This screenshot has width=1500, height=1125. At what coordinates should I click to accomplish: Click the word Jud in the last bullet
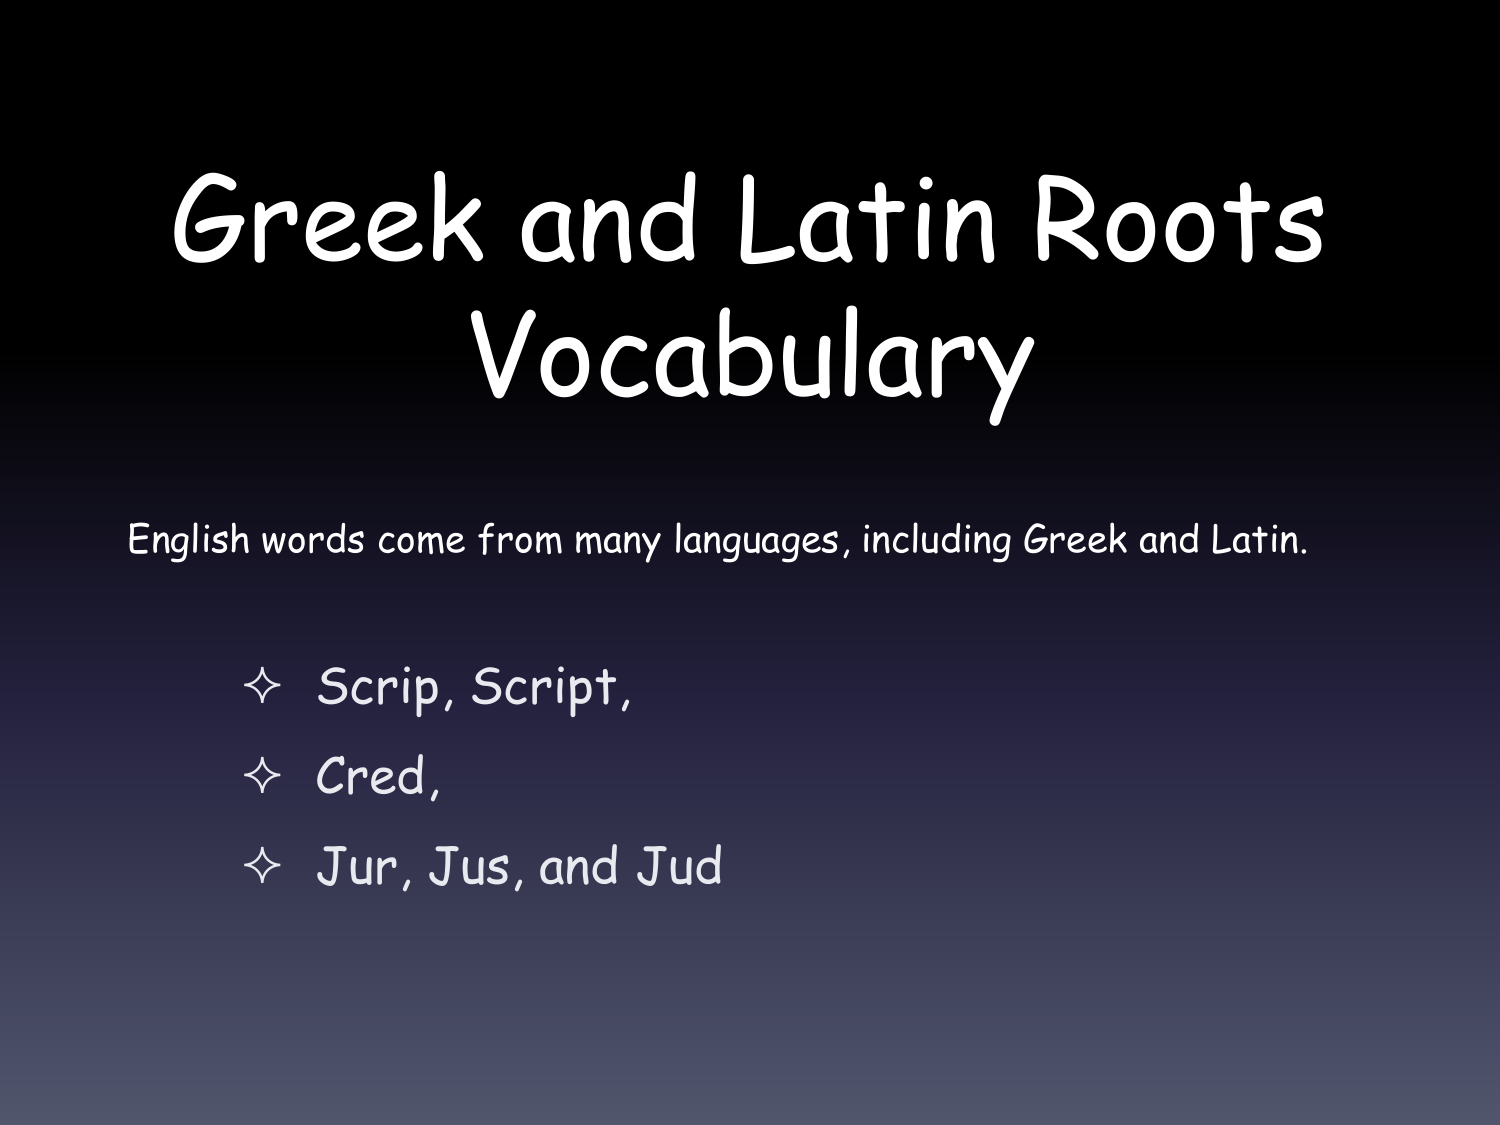680,865
